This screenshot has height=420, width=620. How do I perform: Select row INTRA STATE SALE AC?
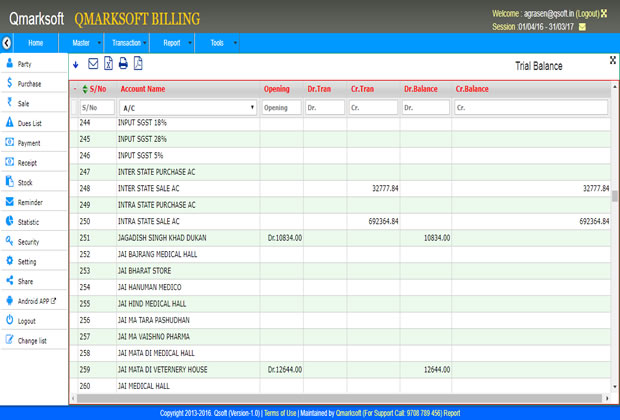tap(340, 221)
